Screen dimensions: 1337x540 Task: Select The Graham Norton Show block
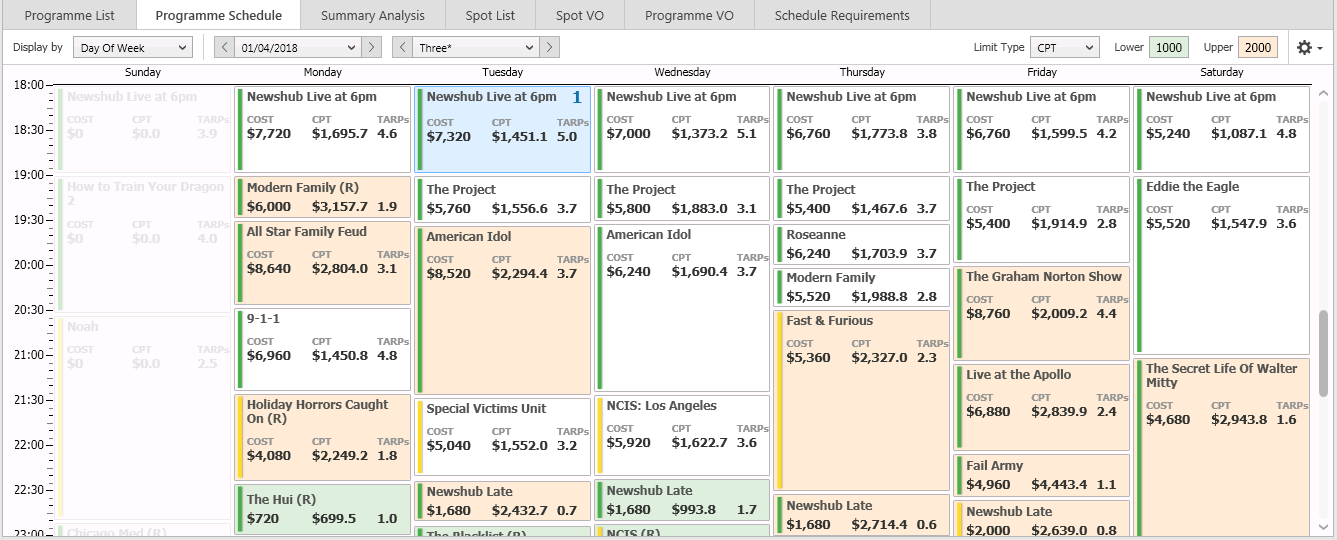click(1042, 313)
